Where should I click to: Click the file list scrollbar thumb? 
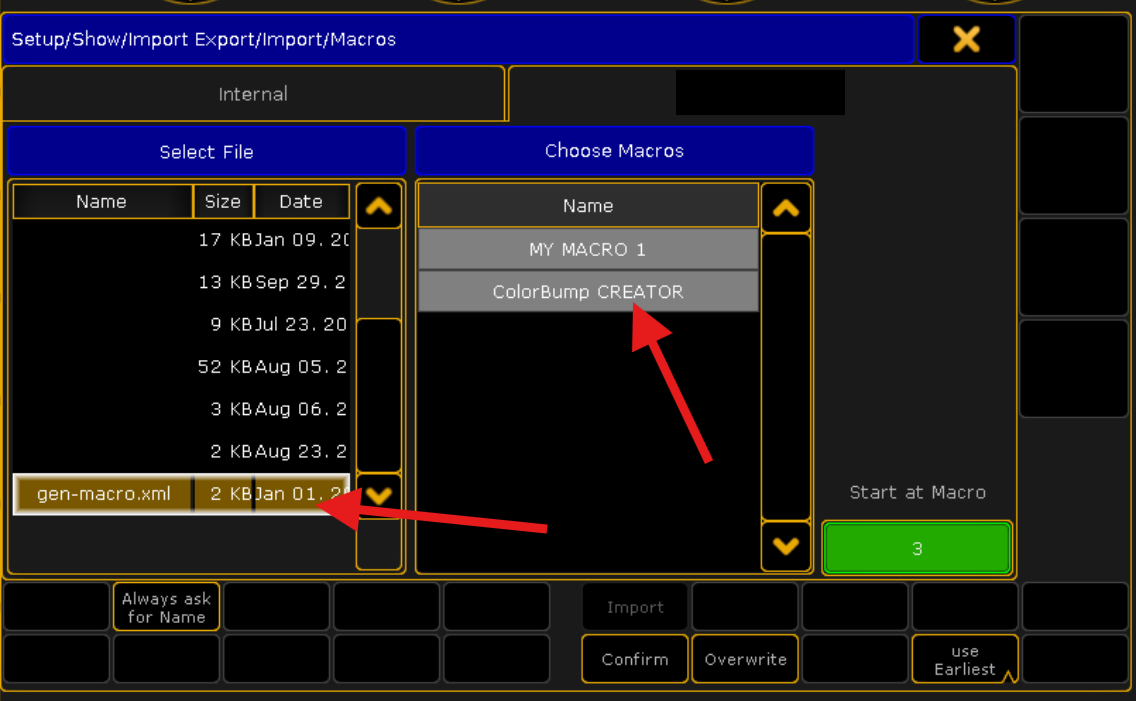tap(379, 395)
